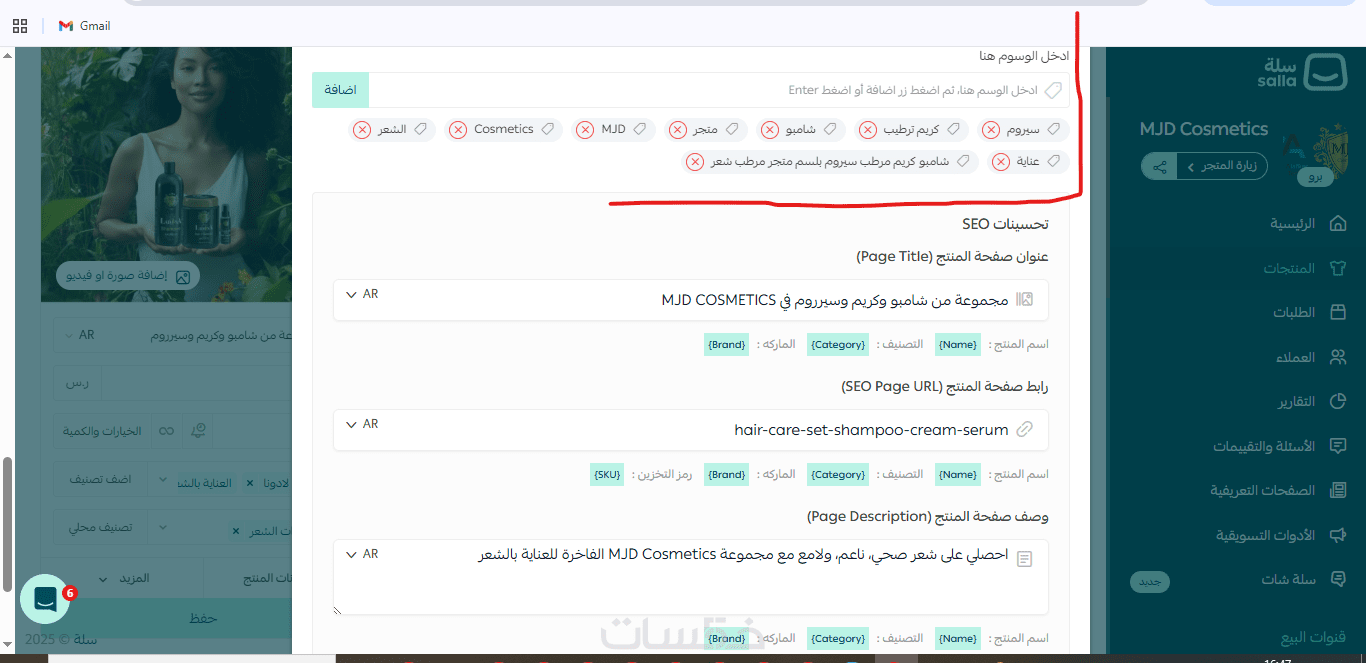Expand local category select with الشعر tag
The height and width of the screenshot is (663, 1366).
tap(164, 526)
